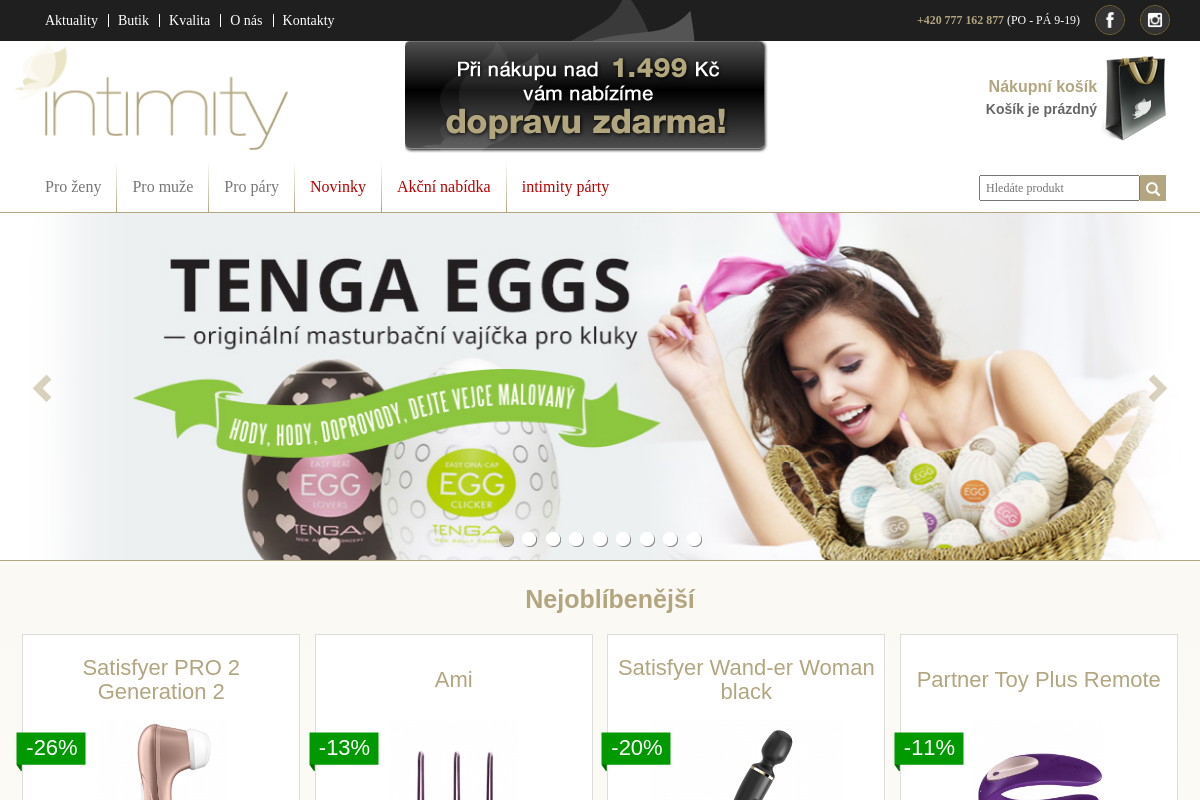Viewport: 1200px width, 800px height.
Task: Advance to next slide arrow
Action: tap(1158, 388)
